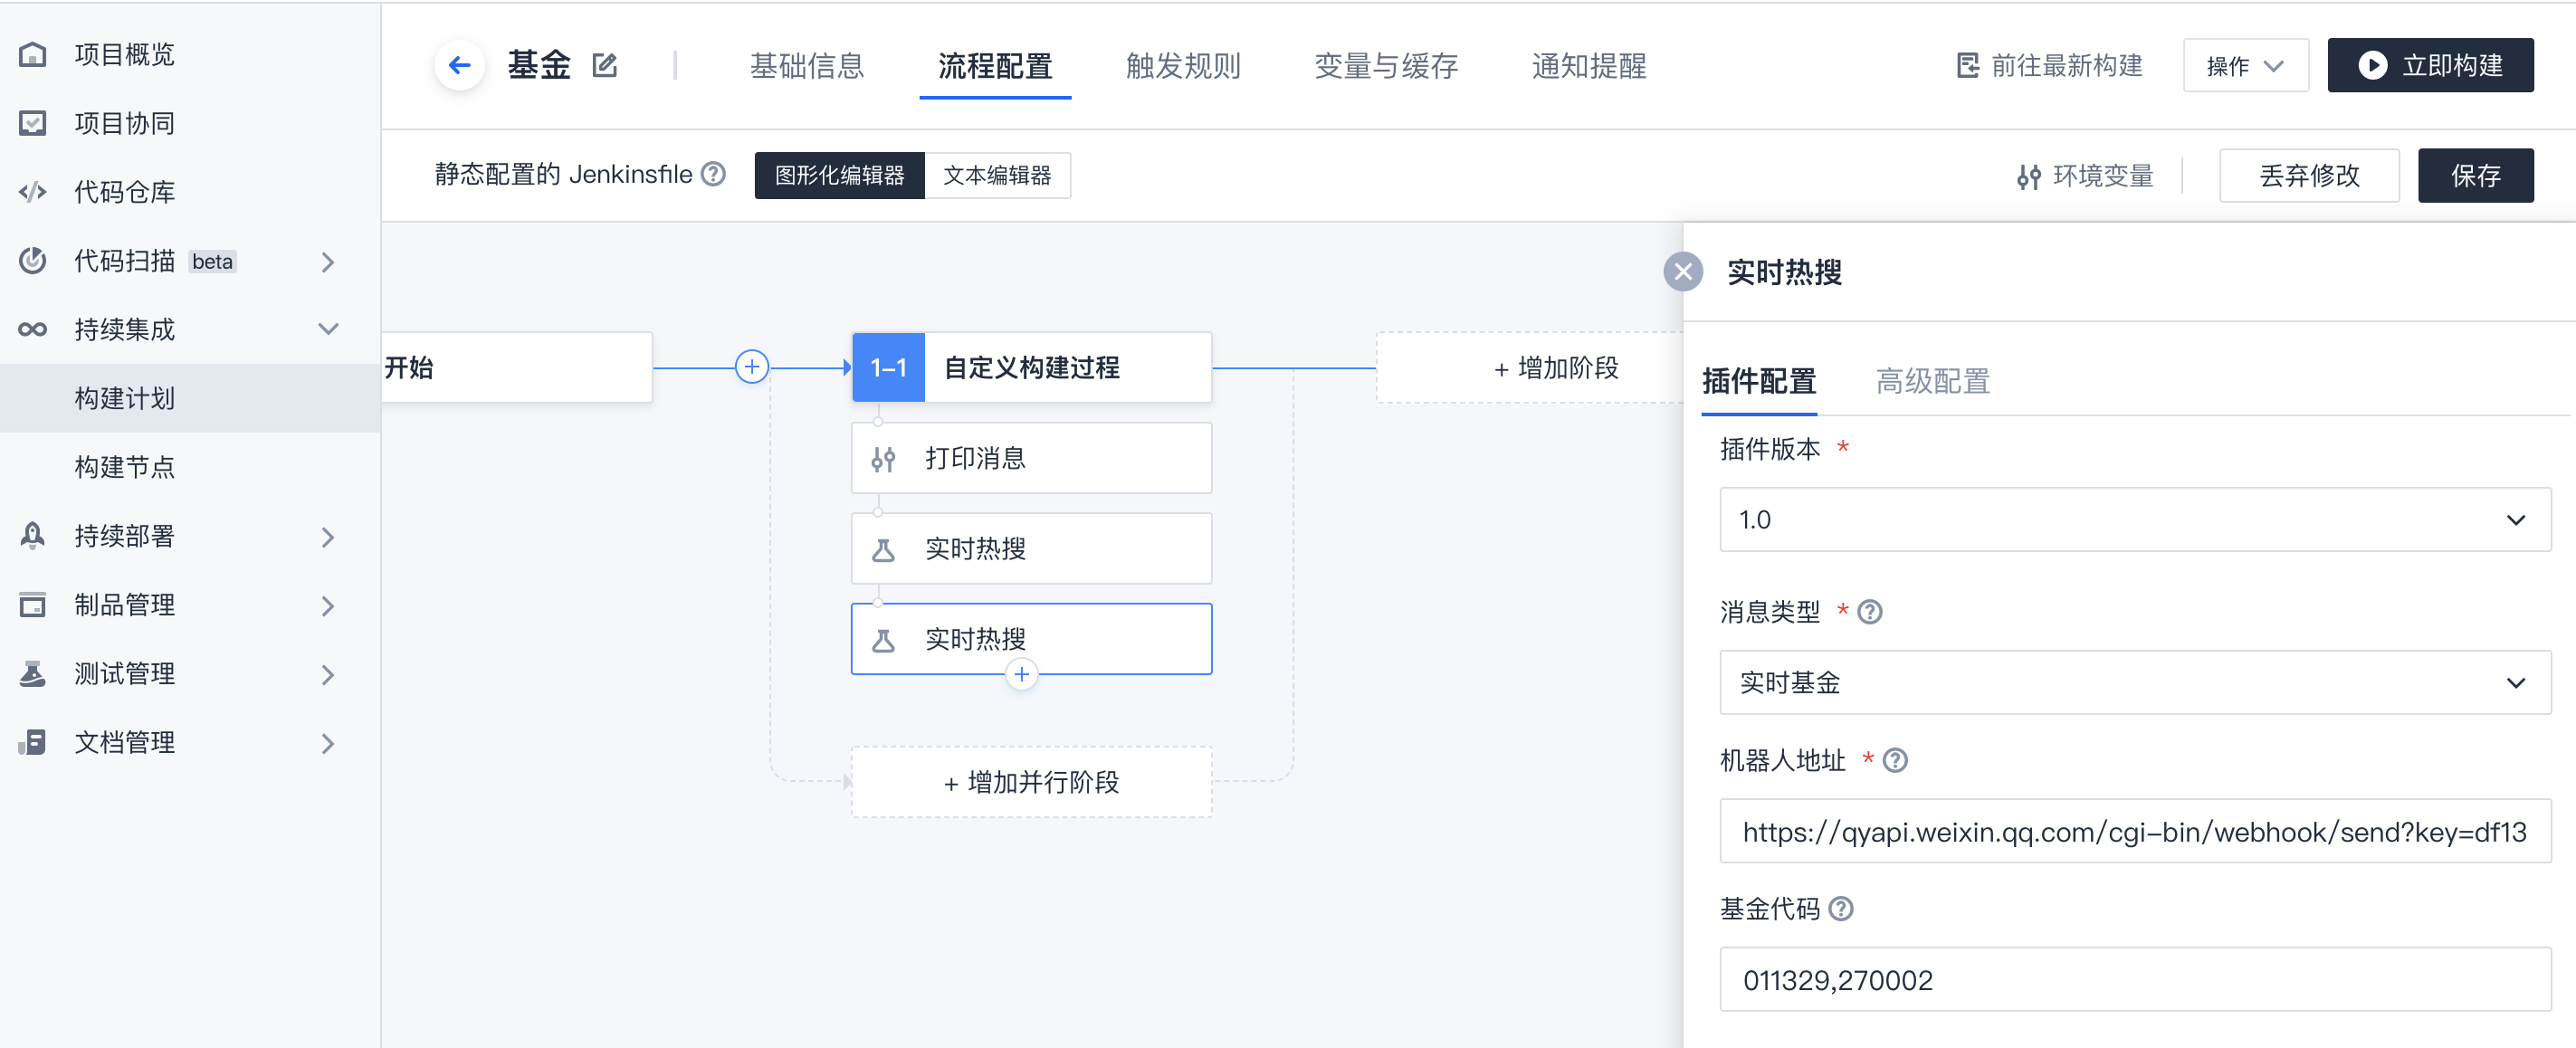Screen dimensions: 2576x1048
Task: Click help icon next to 机器人地址
Action: [x=1894, y=761]
